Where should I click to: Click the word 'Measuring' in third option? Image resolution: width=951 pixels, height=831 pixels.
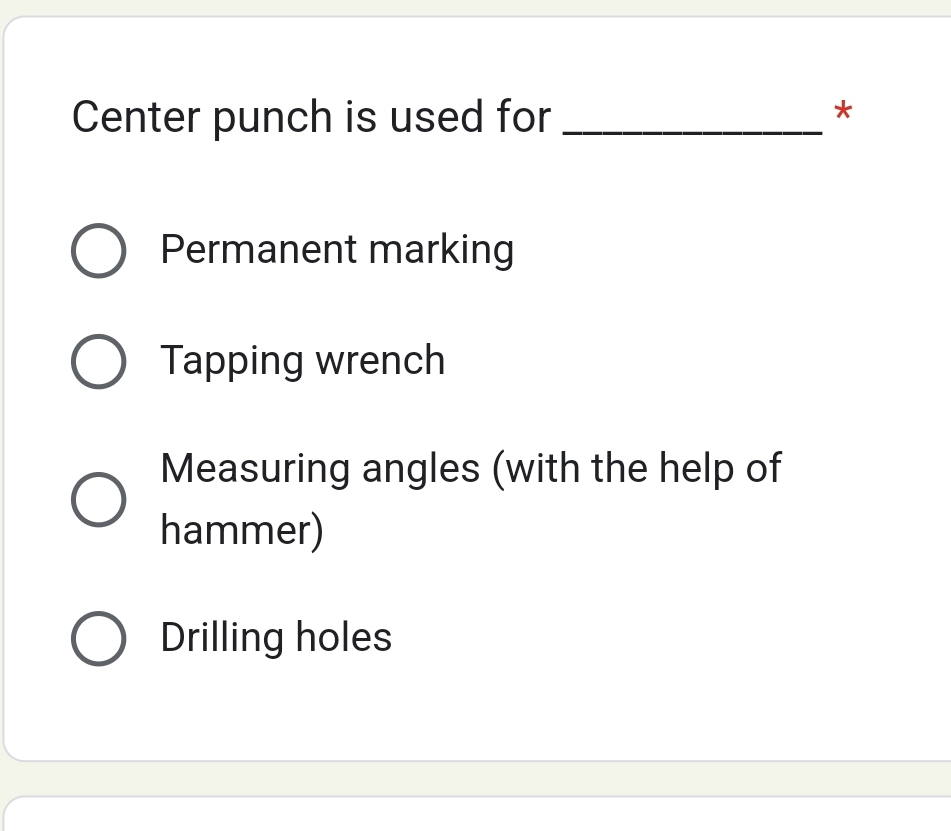click(255, 468)
